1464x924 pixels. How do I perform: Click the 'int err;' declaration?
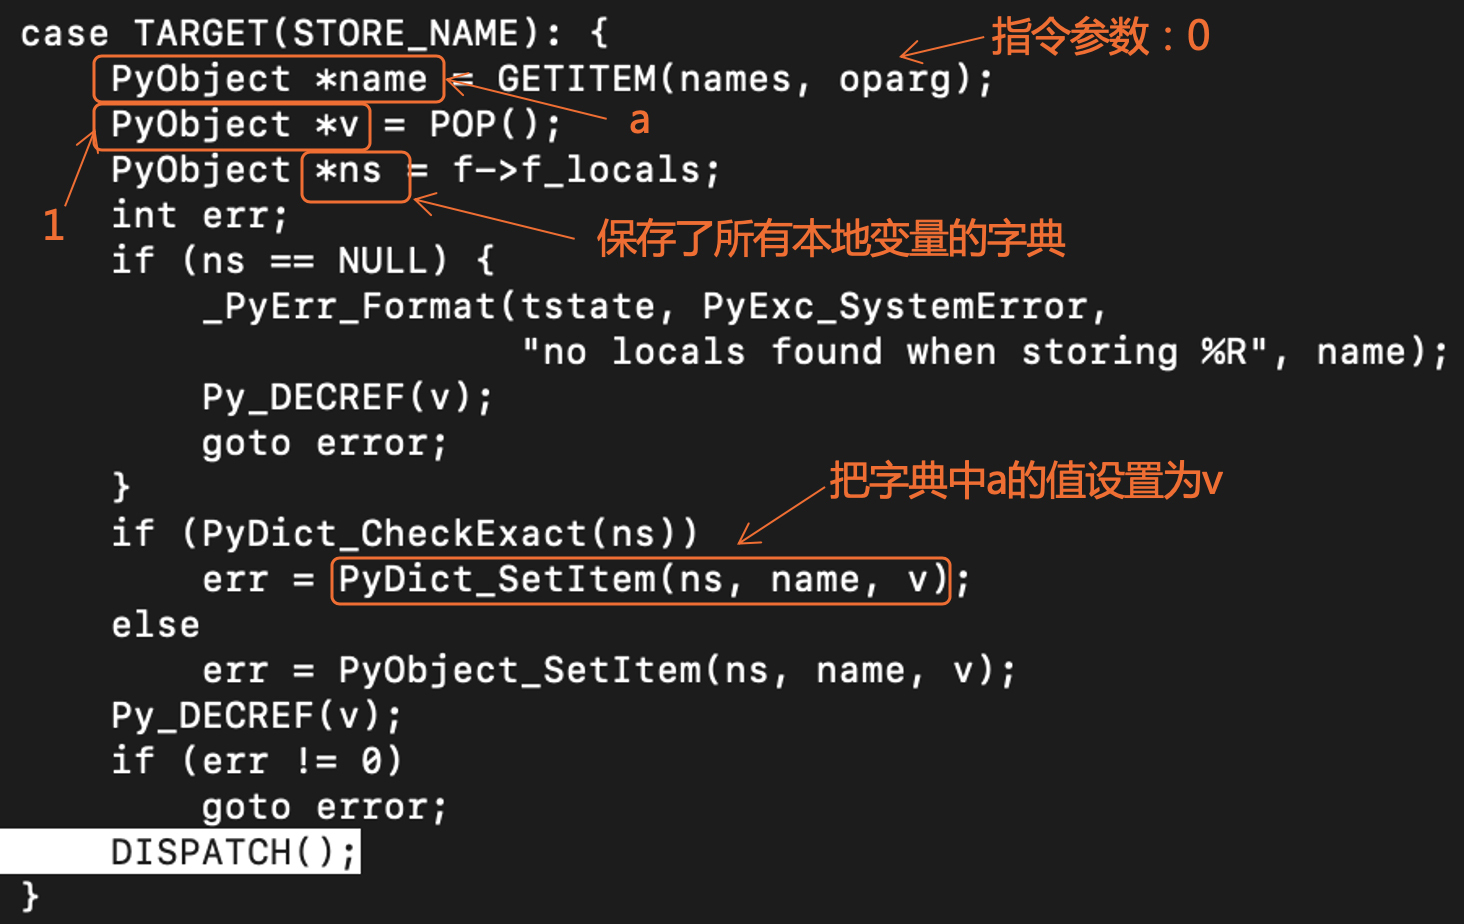pyautogui.click(x=199, y=216)
